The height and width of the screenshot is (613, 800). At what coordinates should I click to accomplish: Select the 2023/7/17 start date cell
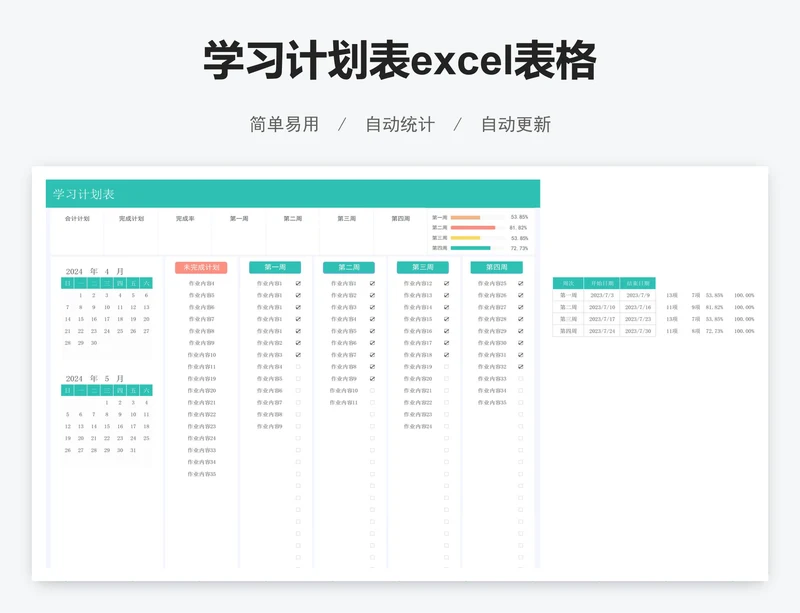pos(602,319)
